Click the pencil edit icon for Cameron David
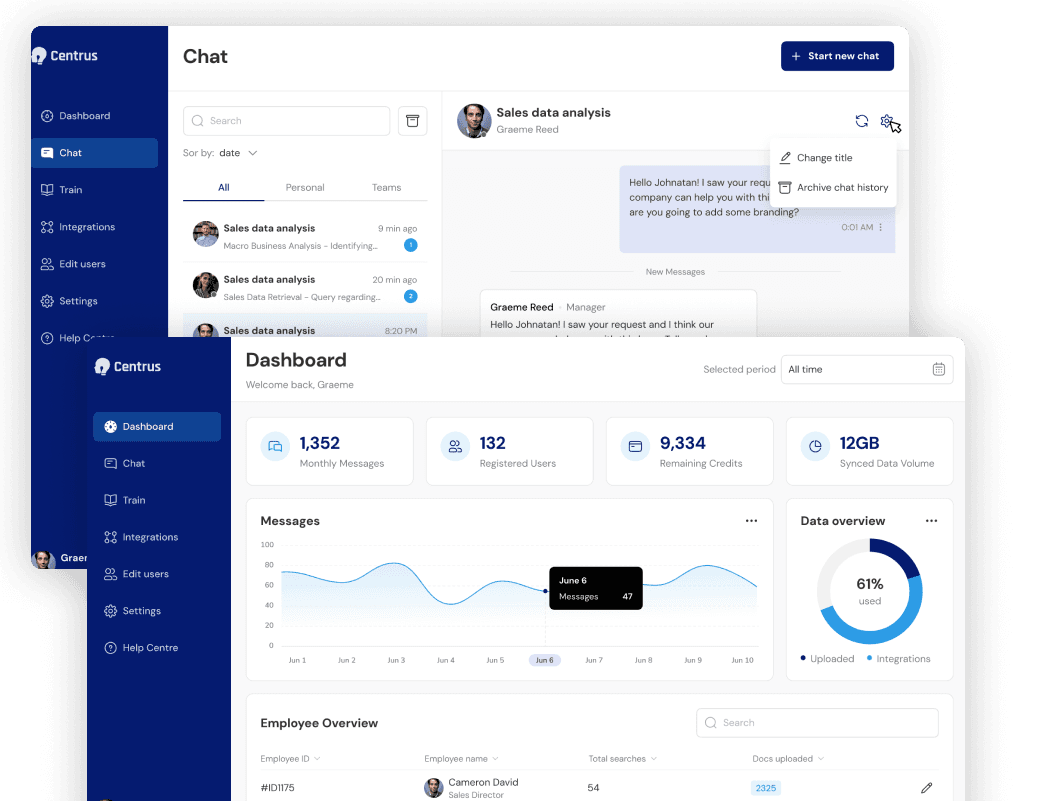1053x801 pixels. coord(926,788)
